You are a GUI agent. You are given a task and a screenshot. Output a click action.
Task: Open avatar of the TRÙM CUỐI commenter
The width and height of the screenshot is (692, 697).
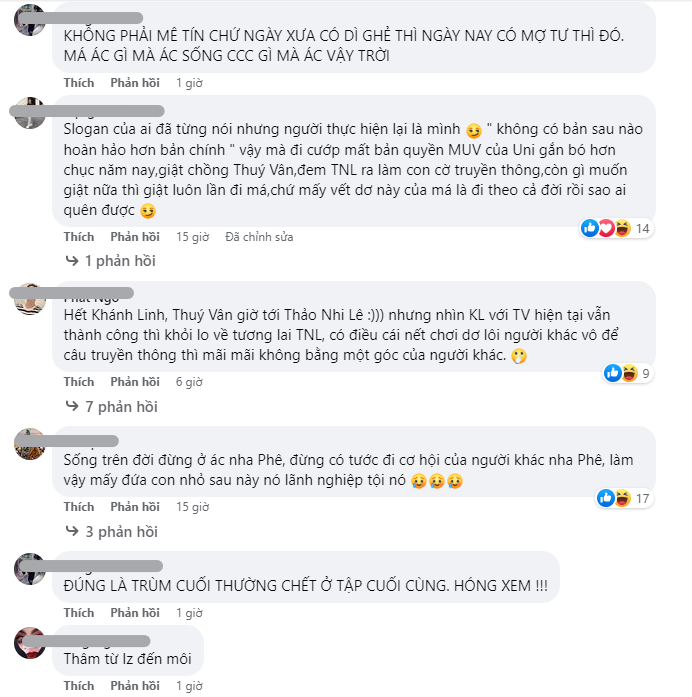(x=30, y=568)
